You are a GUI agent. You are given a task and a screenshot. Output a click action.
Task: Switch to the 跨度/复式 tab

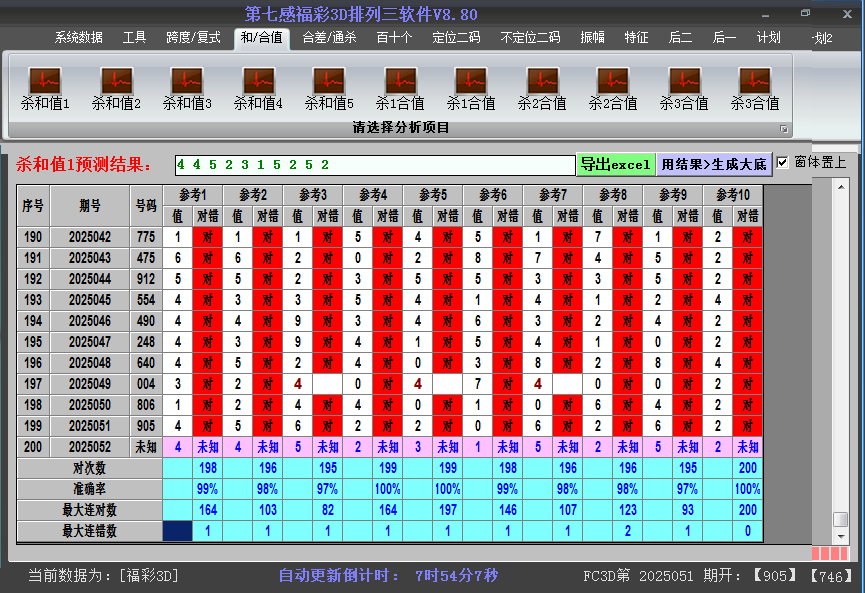tap(193, 38)
